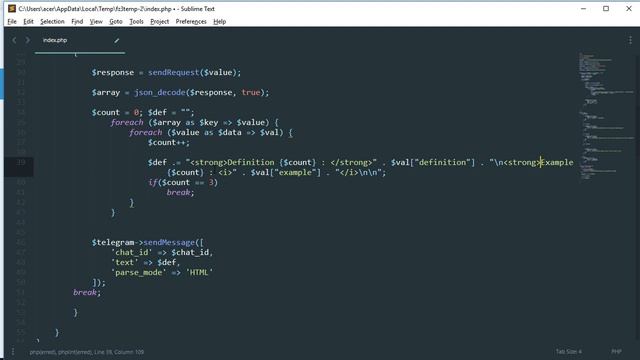The width and height of the screenshot is (640, 360).
Task: Click line number 39 in the gutter
Action: coord(21,162)
